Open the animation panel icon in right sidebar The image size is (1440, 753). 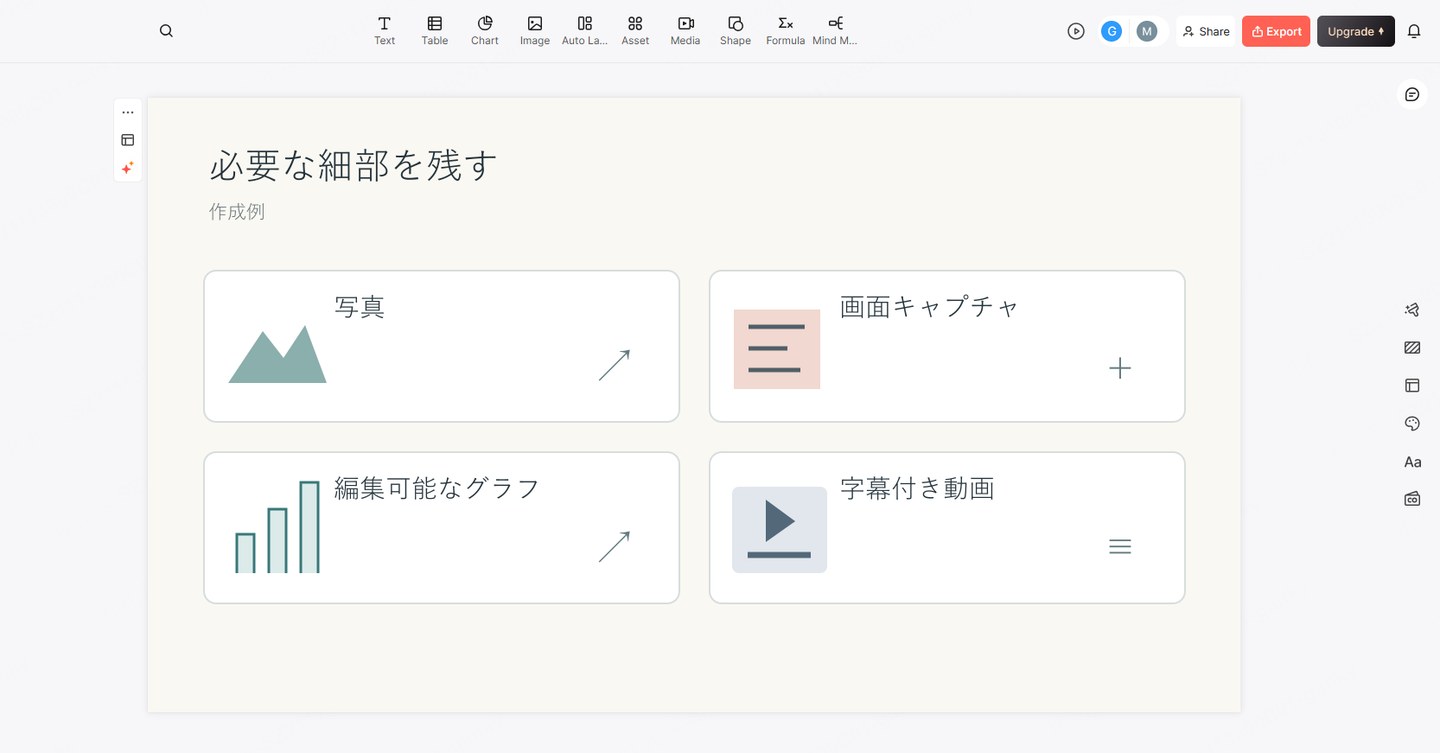(x=1412, y=310)
